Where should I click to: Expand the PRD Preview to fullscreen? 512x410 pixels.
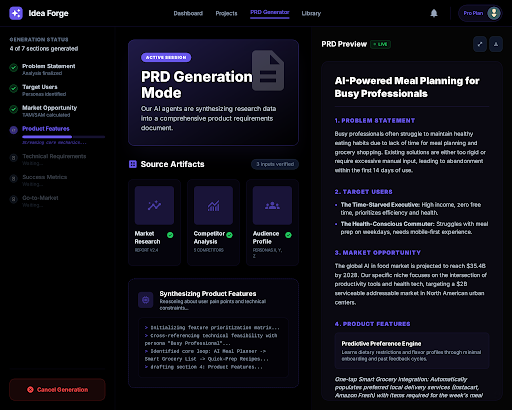(480, 44)
